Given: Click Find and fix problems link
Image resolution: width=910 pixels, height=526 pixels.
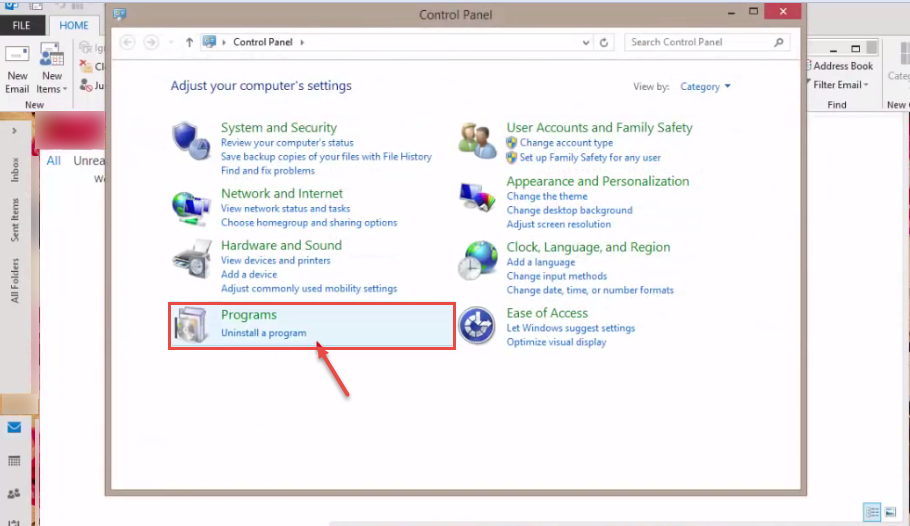Looking at the screenshot, I should 268,171.
